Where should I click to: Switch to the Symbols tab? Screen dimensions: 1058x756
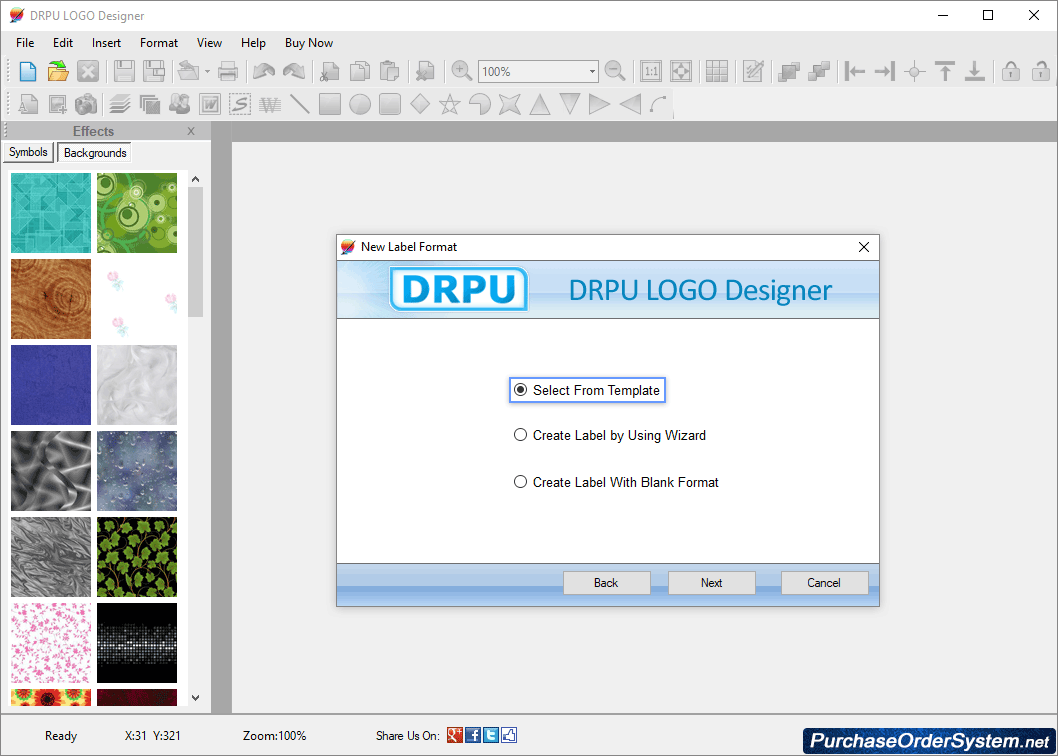click(28, 152)
